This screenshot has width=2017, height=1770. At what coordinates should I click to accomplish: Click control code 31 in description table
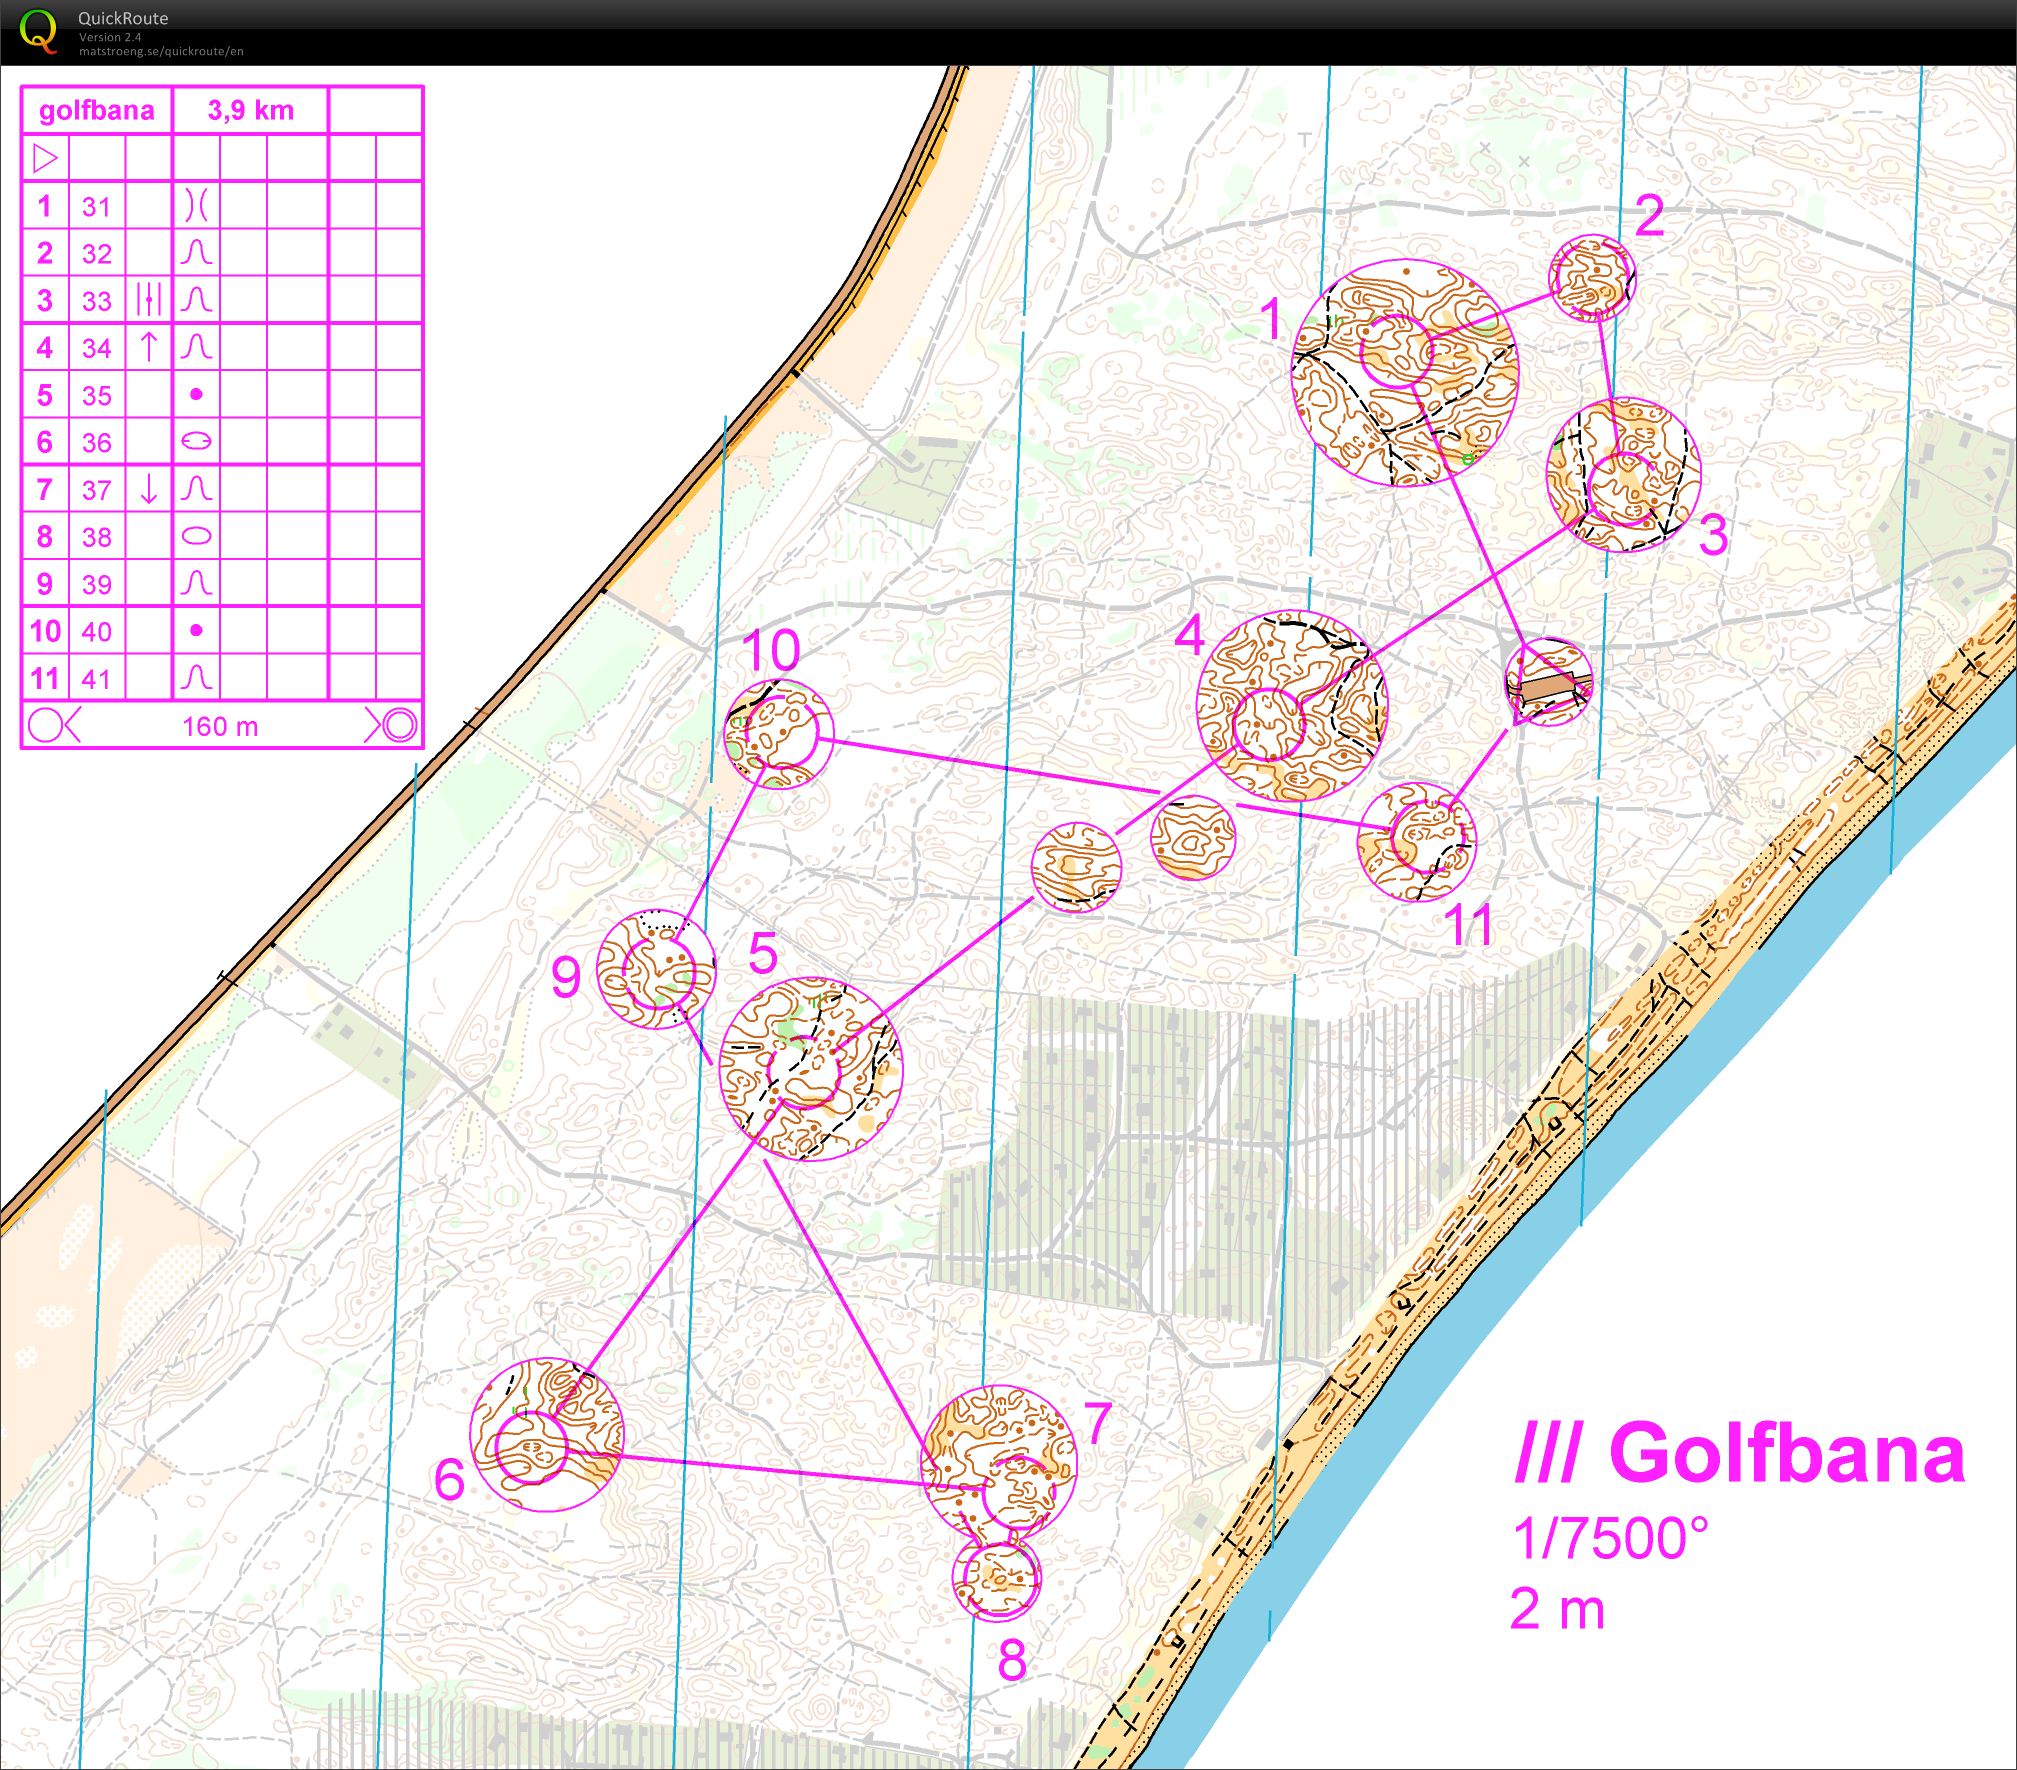pyautogui.click(x=97, y=206)
